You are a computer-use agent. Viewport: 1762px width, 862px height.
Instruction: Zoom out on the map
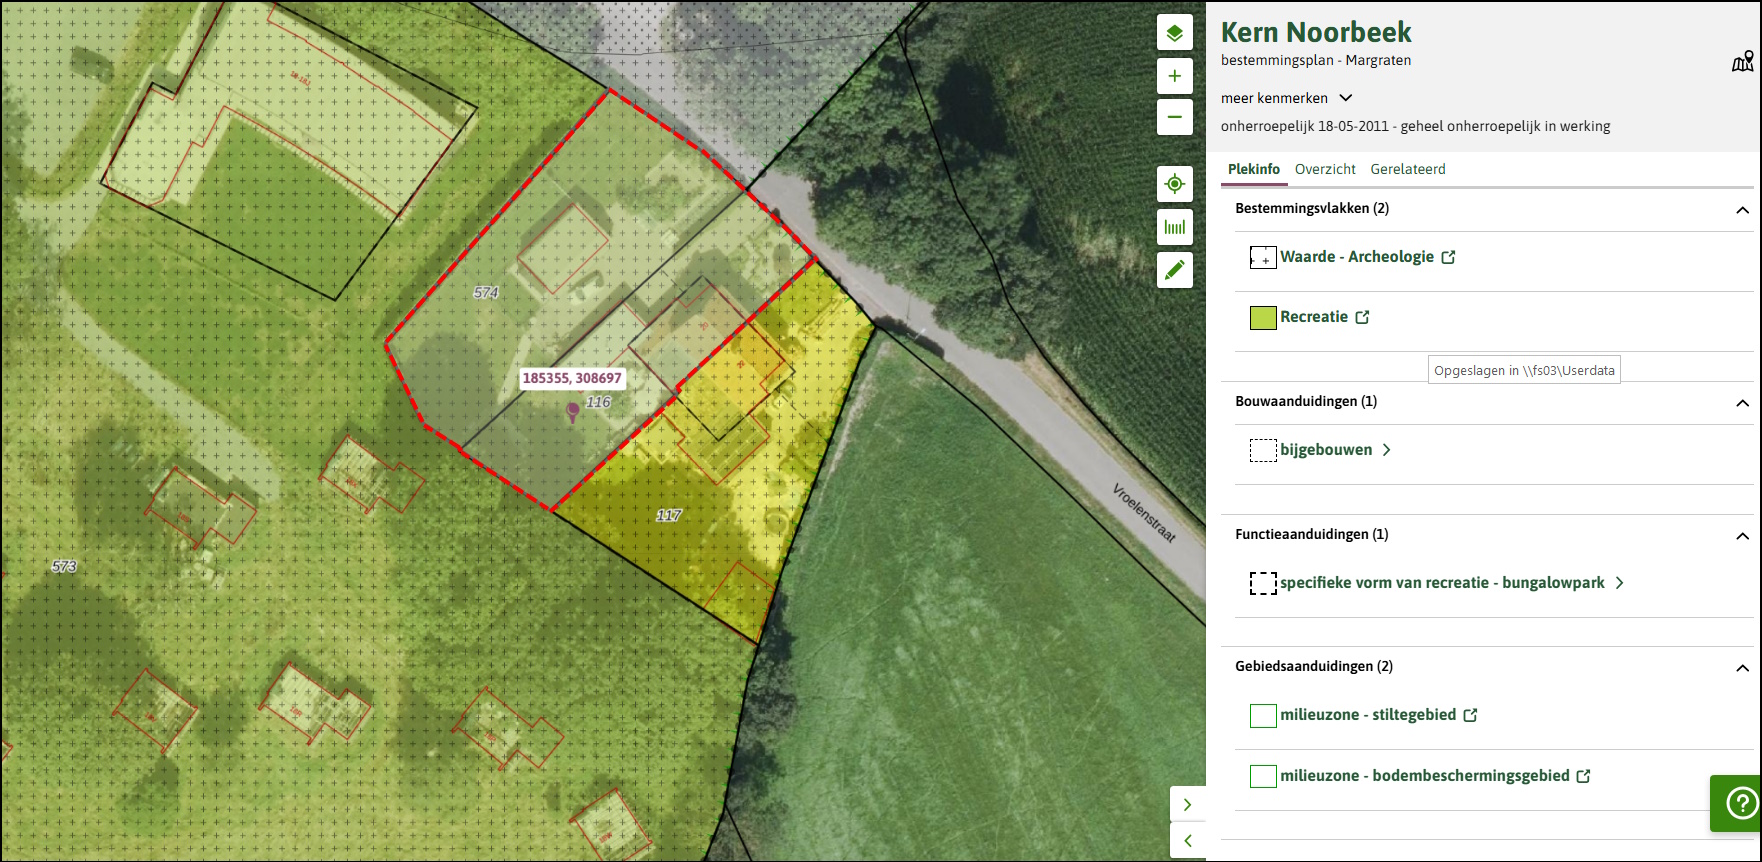tap(1175, 117)
